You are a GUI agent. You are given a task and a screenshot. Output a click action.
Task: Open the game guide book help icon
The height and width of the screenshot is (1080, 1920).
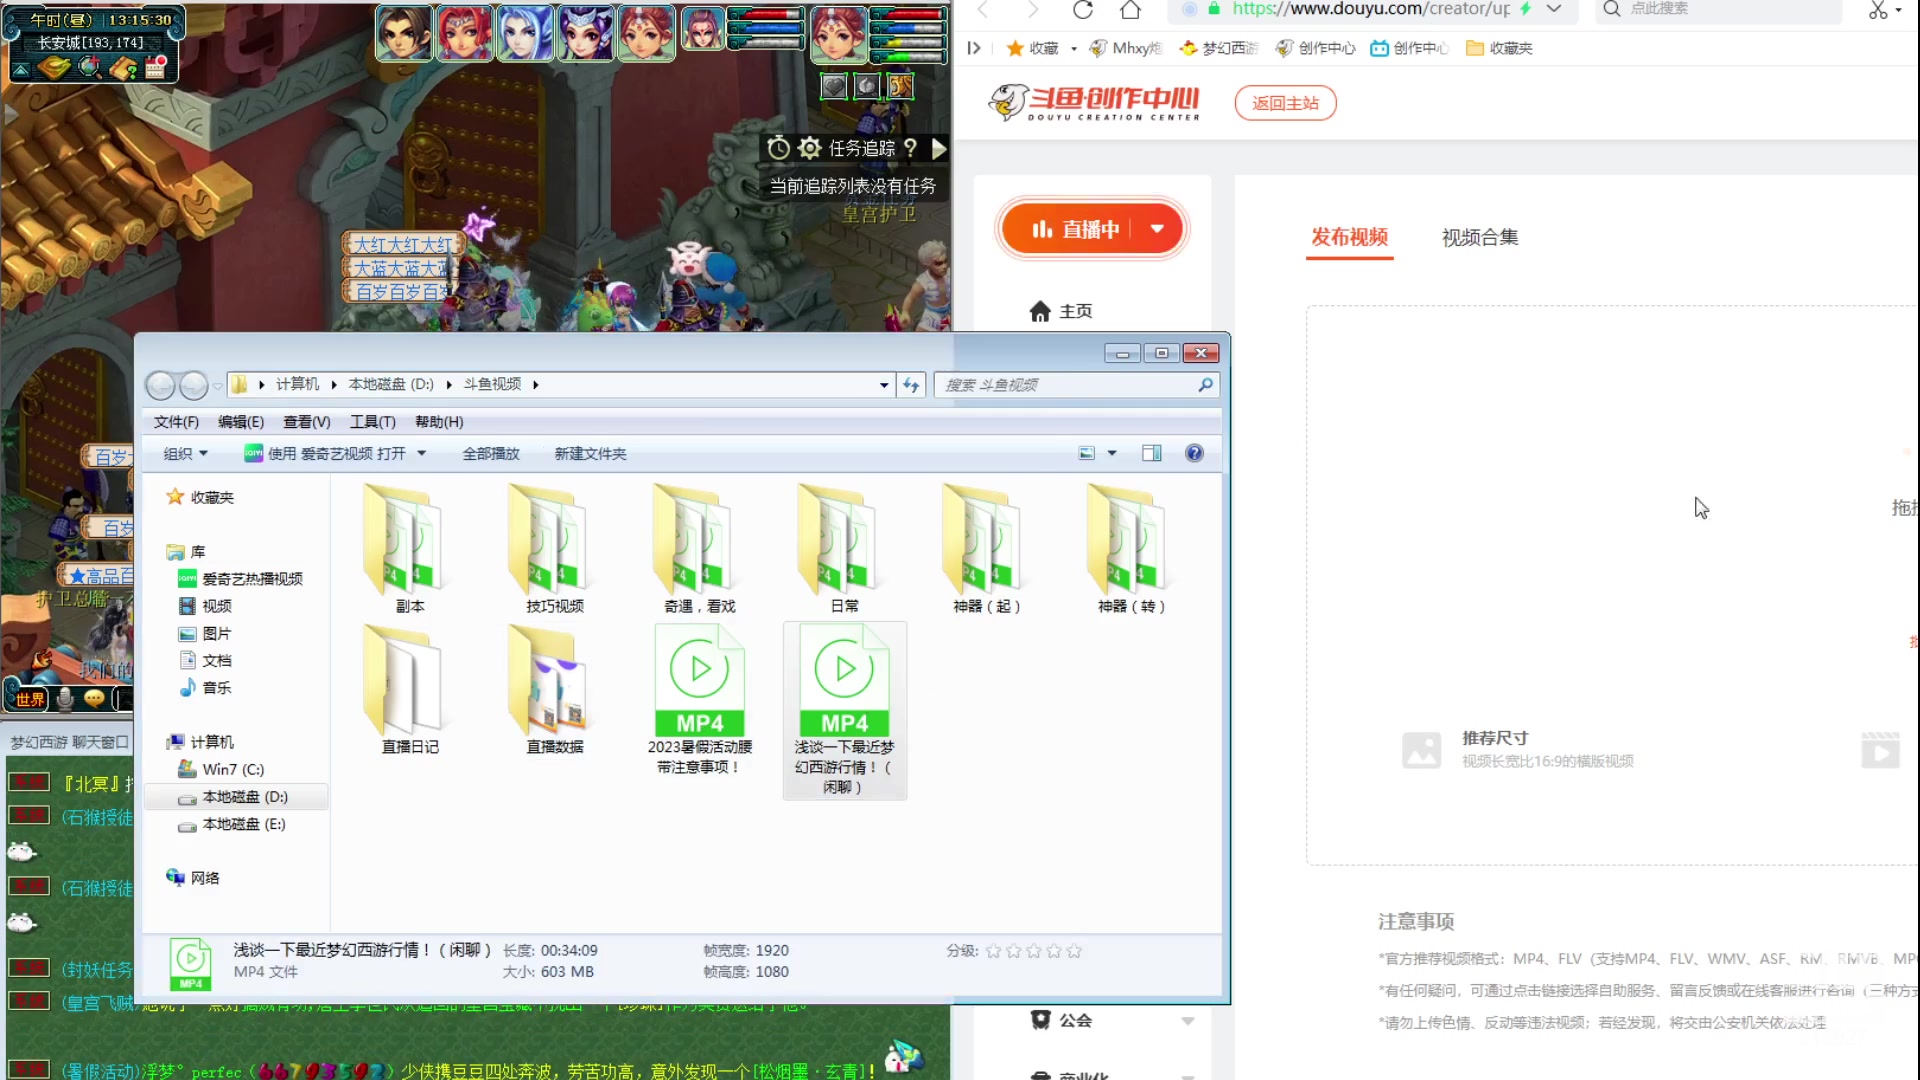[x=123, y=68]
